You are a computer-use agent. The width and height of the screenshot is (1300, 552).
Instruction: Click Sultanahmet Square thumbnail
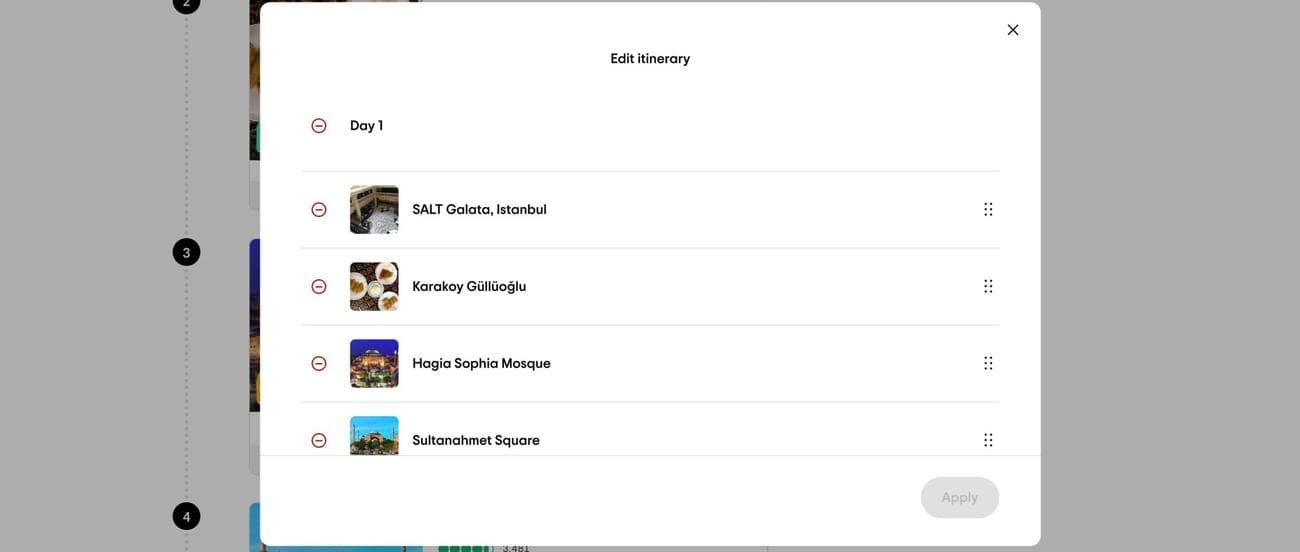click(x=374, y=437)
